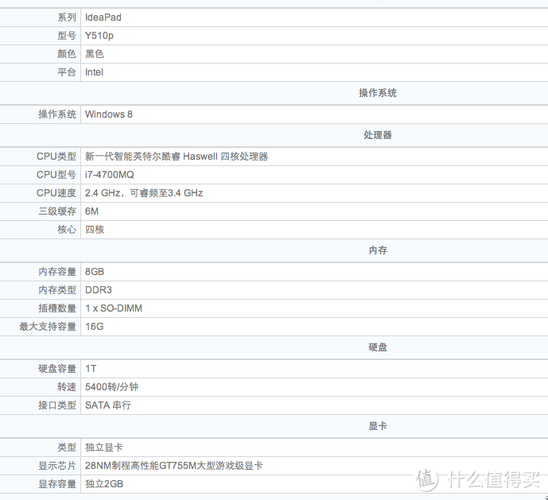The width and height of the screenshot is (548, 500).
Task: Select the 四核 core value
Action: [94, 230]
